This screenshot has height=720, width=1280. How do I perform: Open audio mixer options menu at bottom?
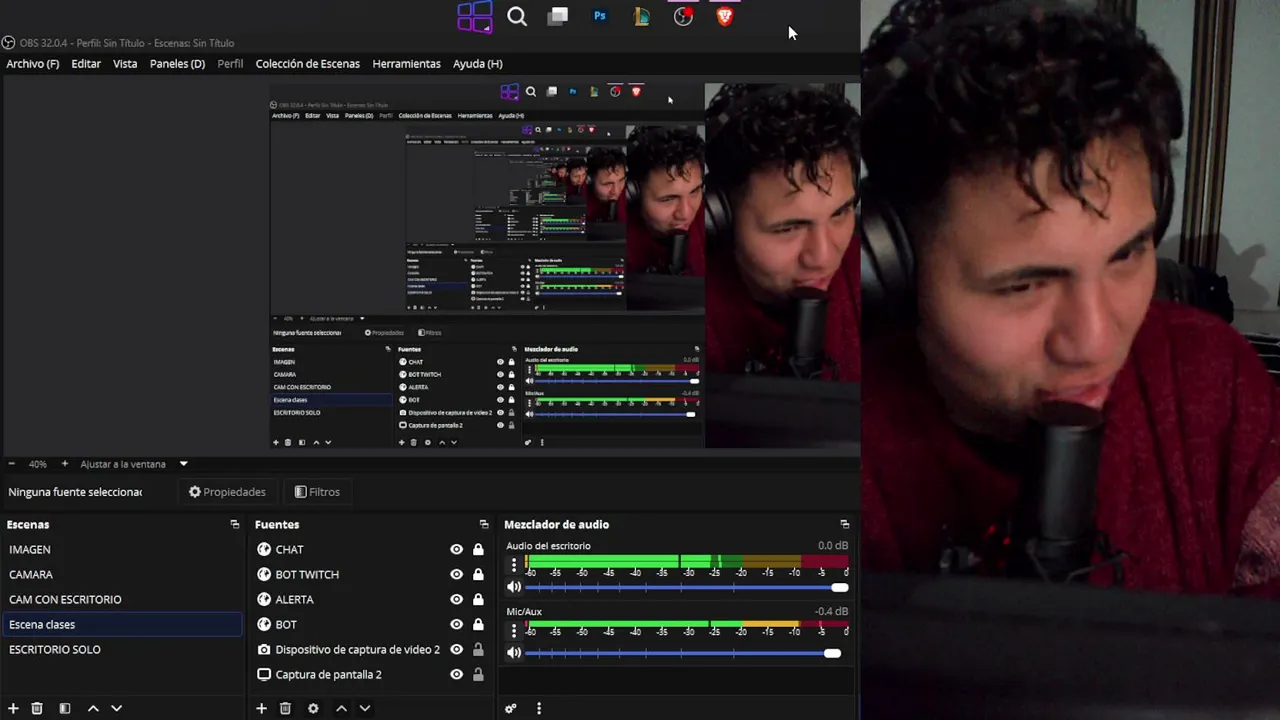tap(538, 708)
